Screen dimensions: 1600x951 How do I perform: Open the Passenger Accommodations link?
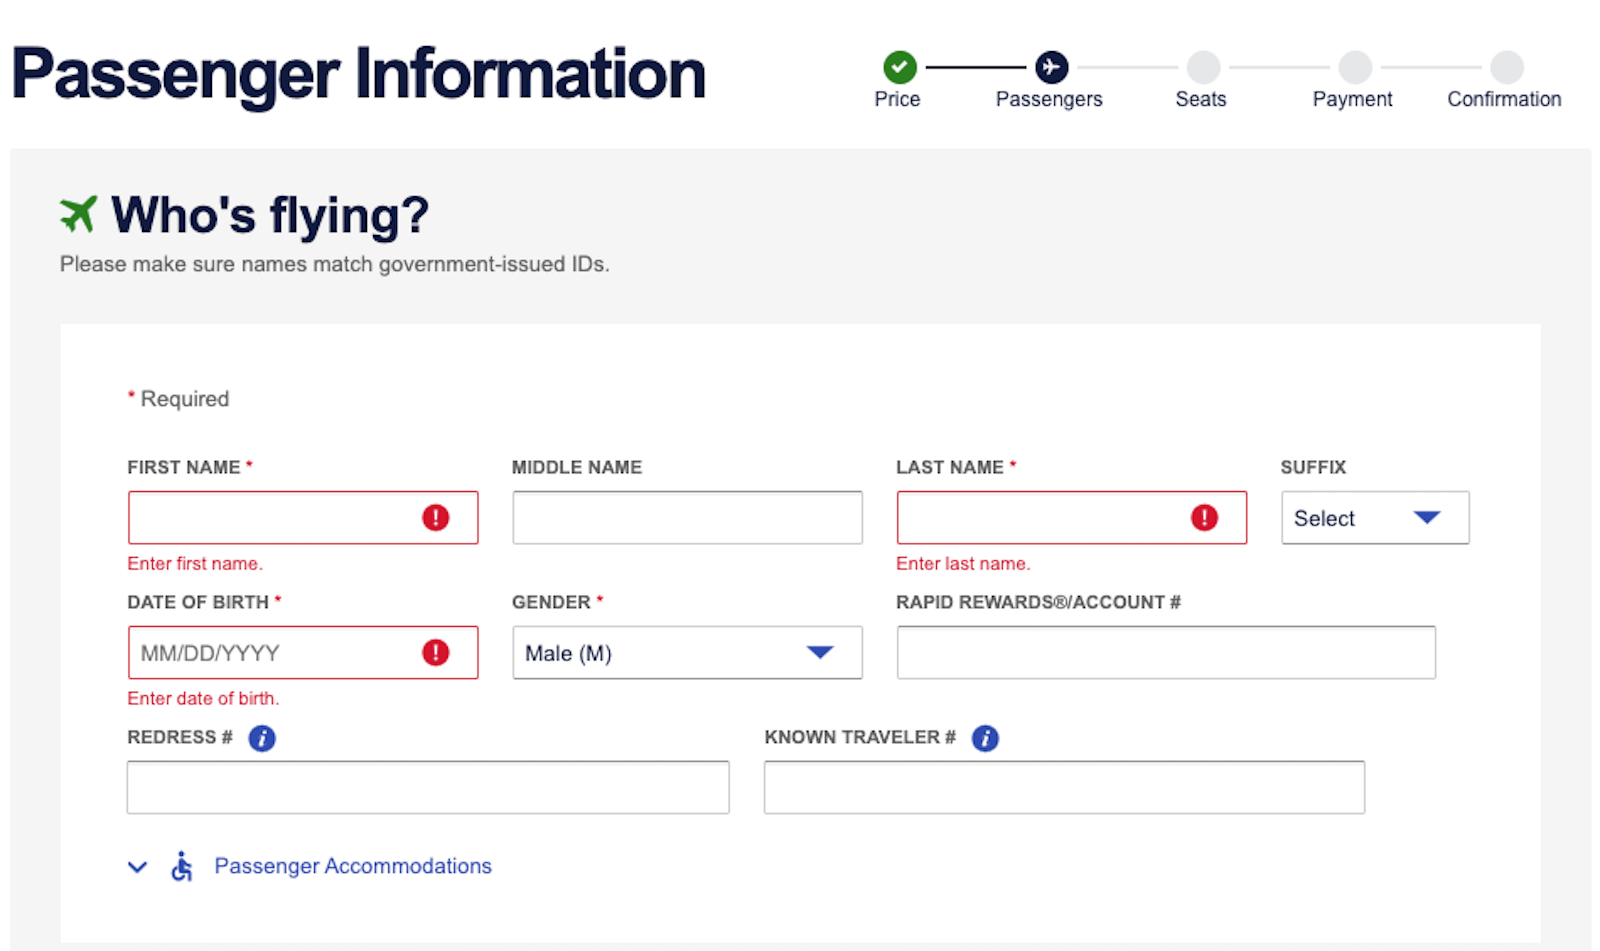click(353, 866)
